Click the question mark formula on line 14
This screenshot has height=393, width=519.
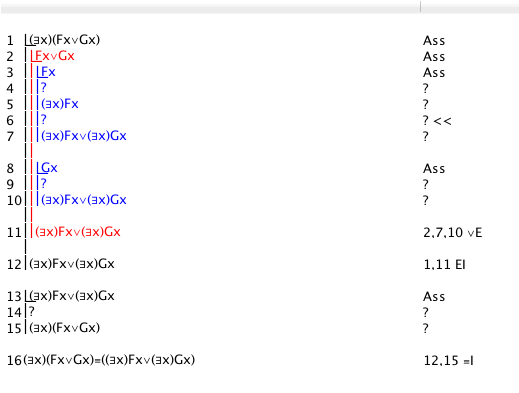[32, 312]
